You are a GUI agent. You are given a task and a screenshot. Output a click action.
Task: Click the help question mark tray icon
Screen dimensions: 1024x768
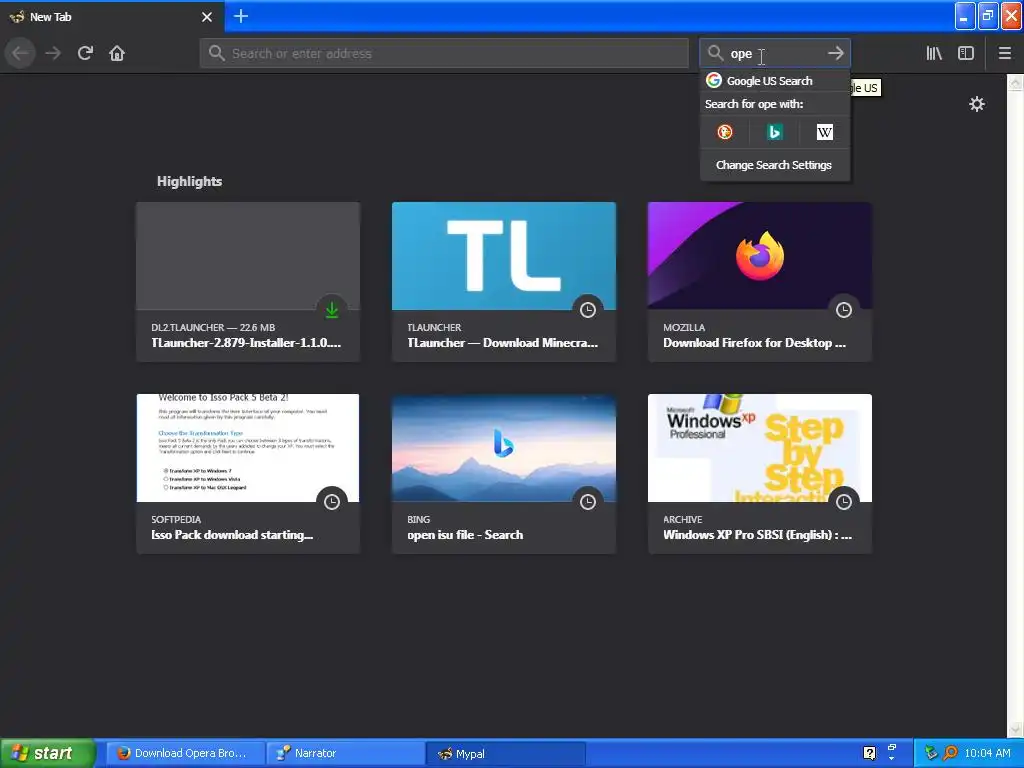[x=869, y=753]
